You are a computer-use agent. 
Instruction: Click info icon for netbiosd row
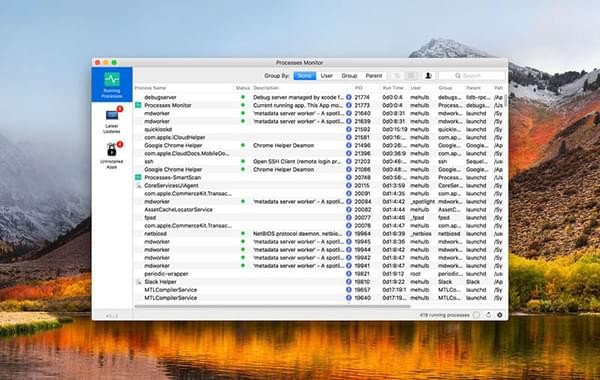(x=349, y=233)
